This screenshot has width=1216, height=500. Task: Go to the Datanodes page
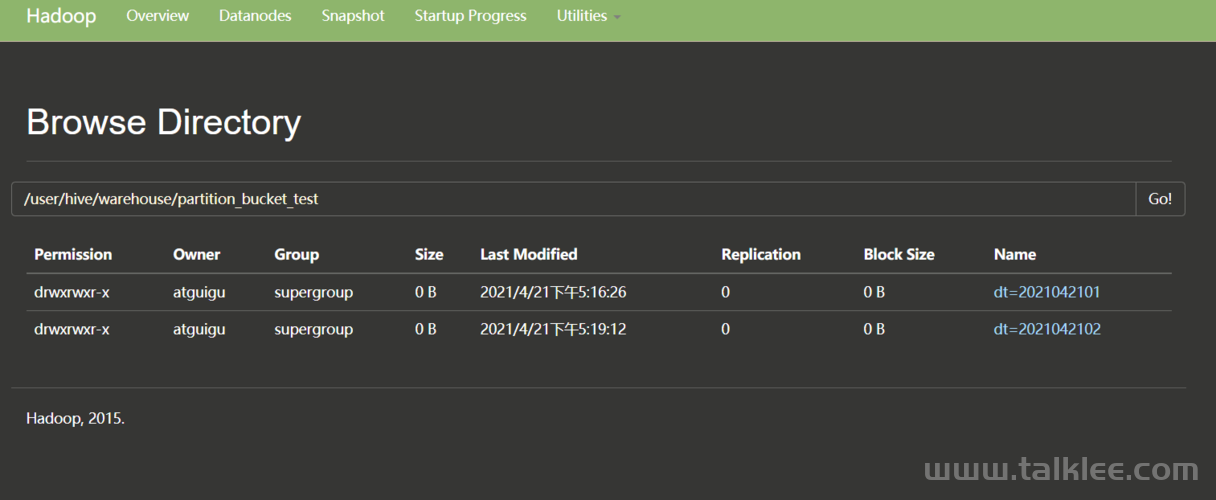pos(255,16)
